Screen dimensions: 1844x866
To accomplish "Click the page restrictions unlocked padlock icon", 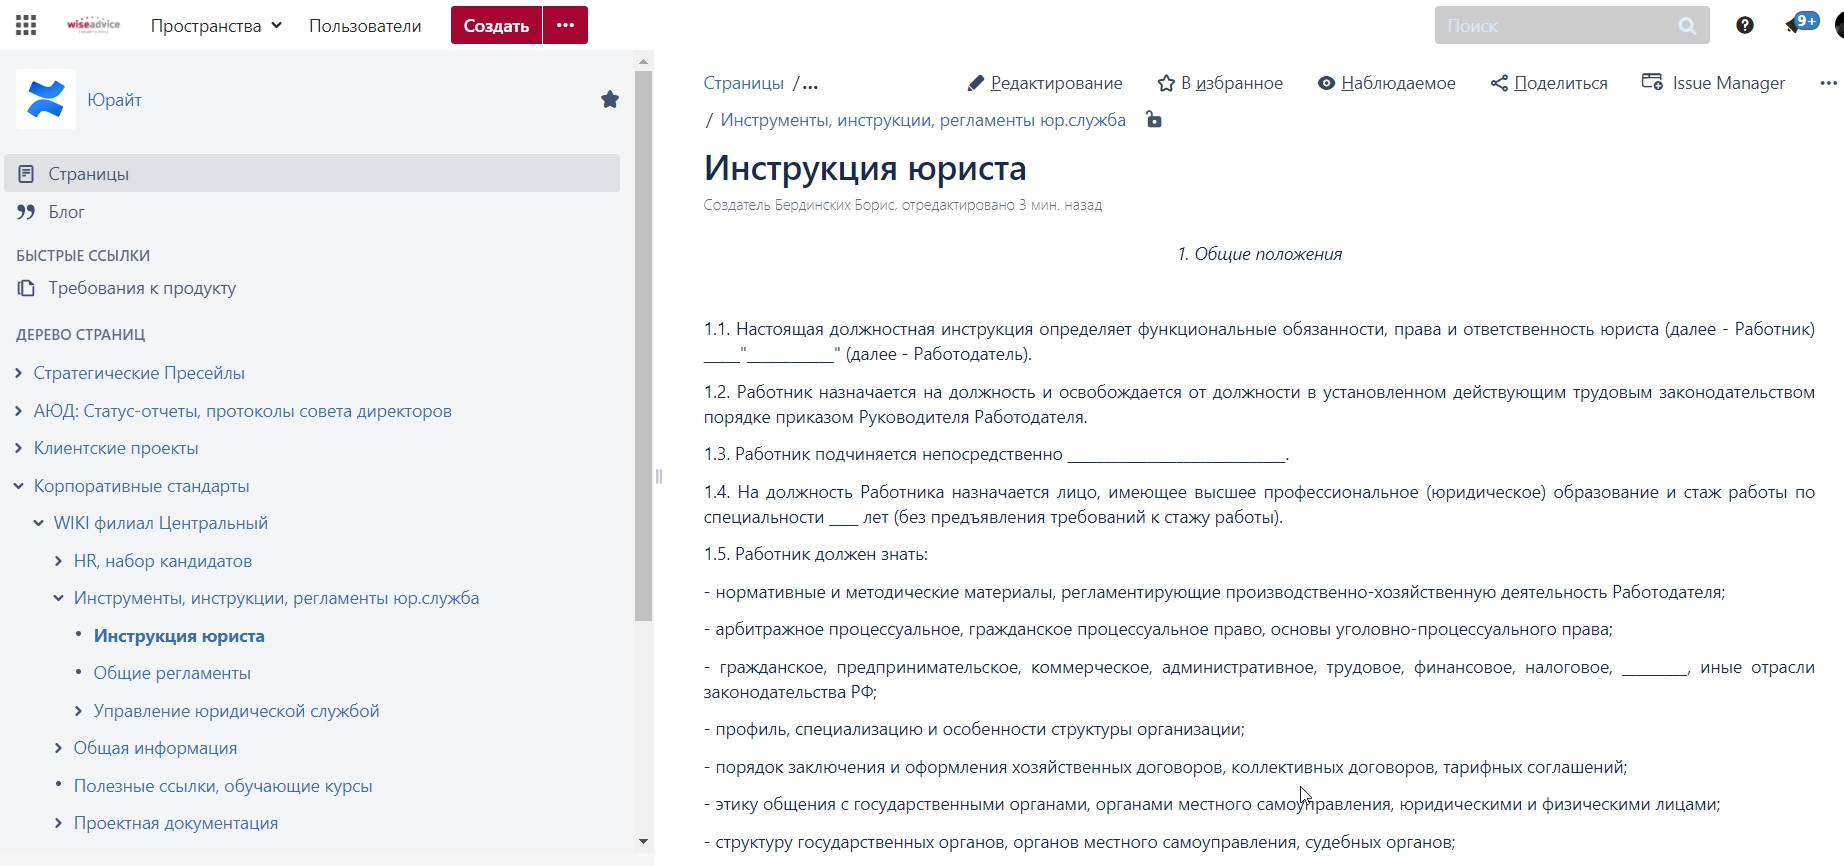I will tap(1154, 120).
